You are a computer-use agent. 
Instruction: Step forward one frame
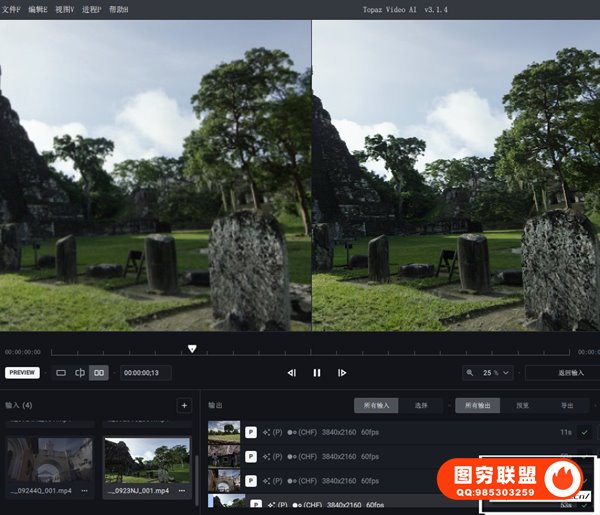(342, 373)
